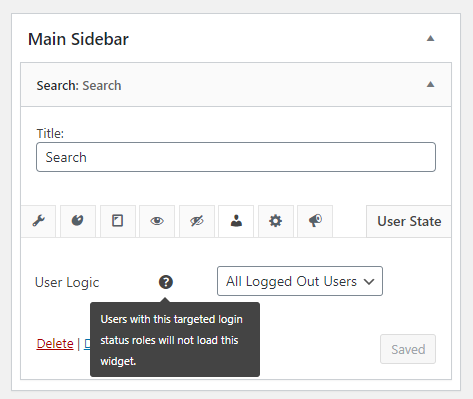Click the User Logic help question mark
473x399 pixels.
(x=166, y=282)
